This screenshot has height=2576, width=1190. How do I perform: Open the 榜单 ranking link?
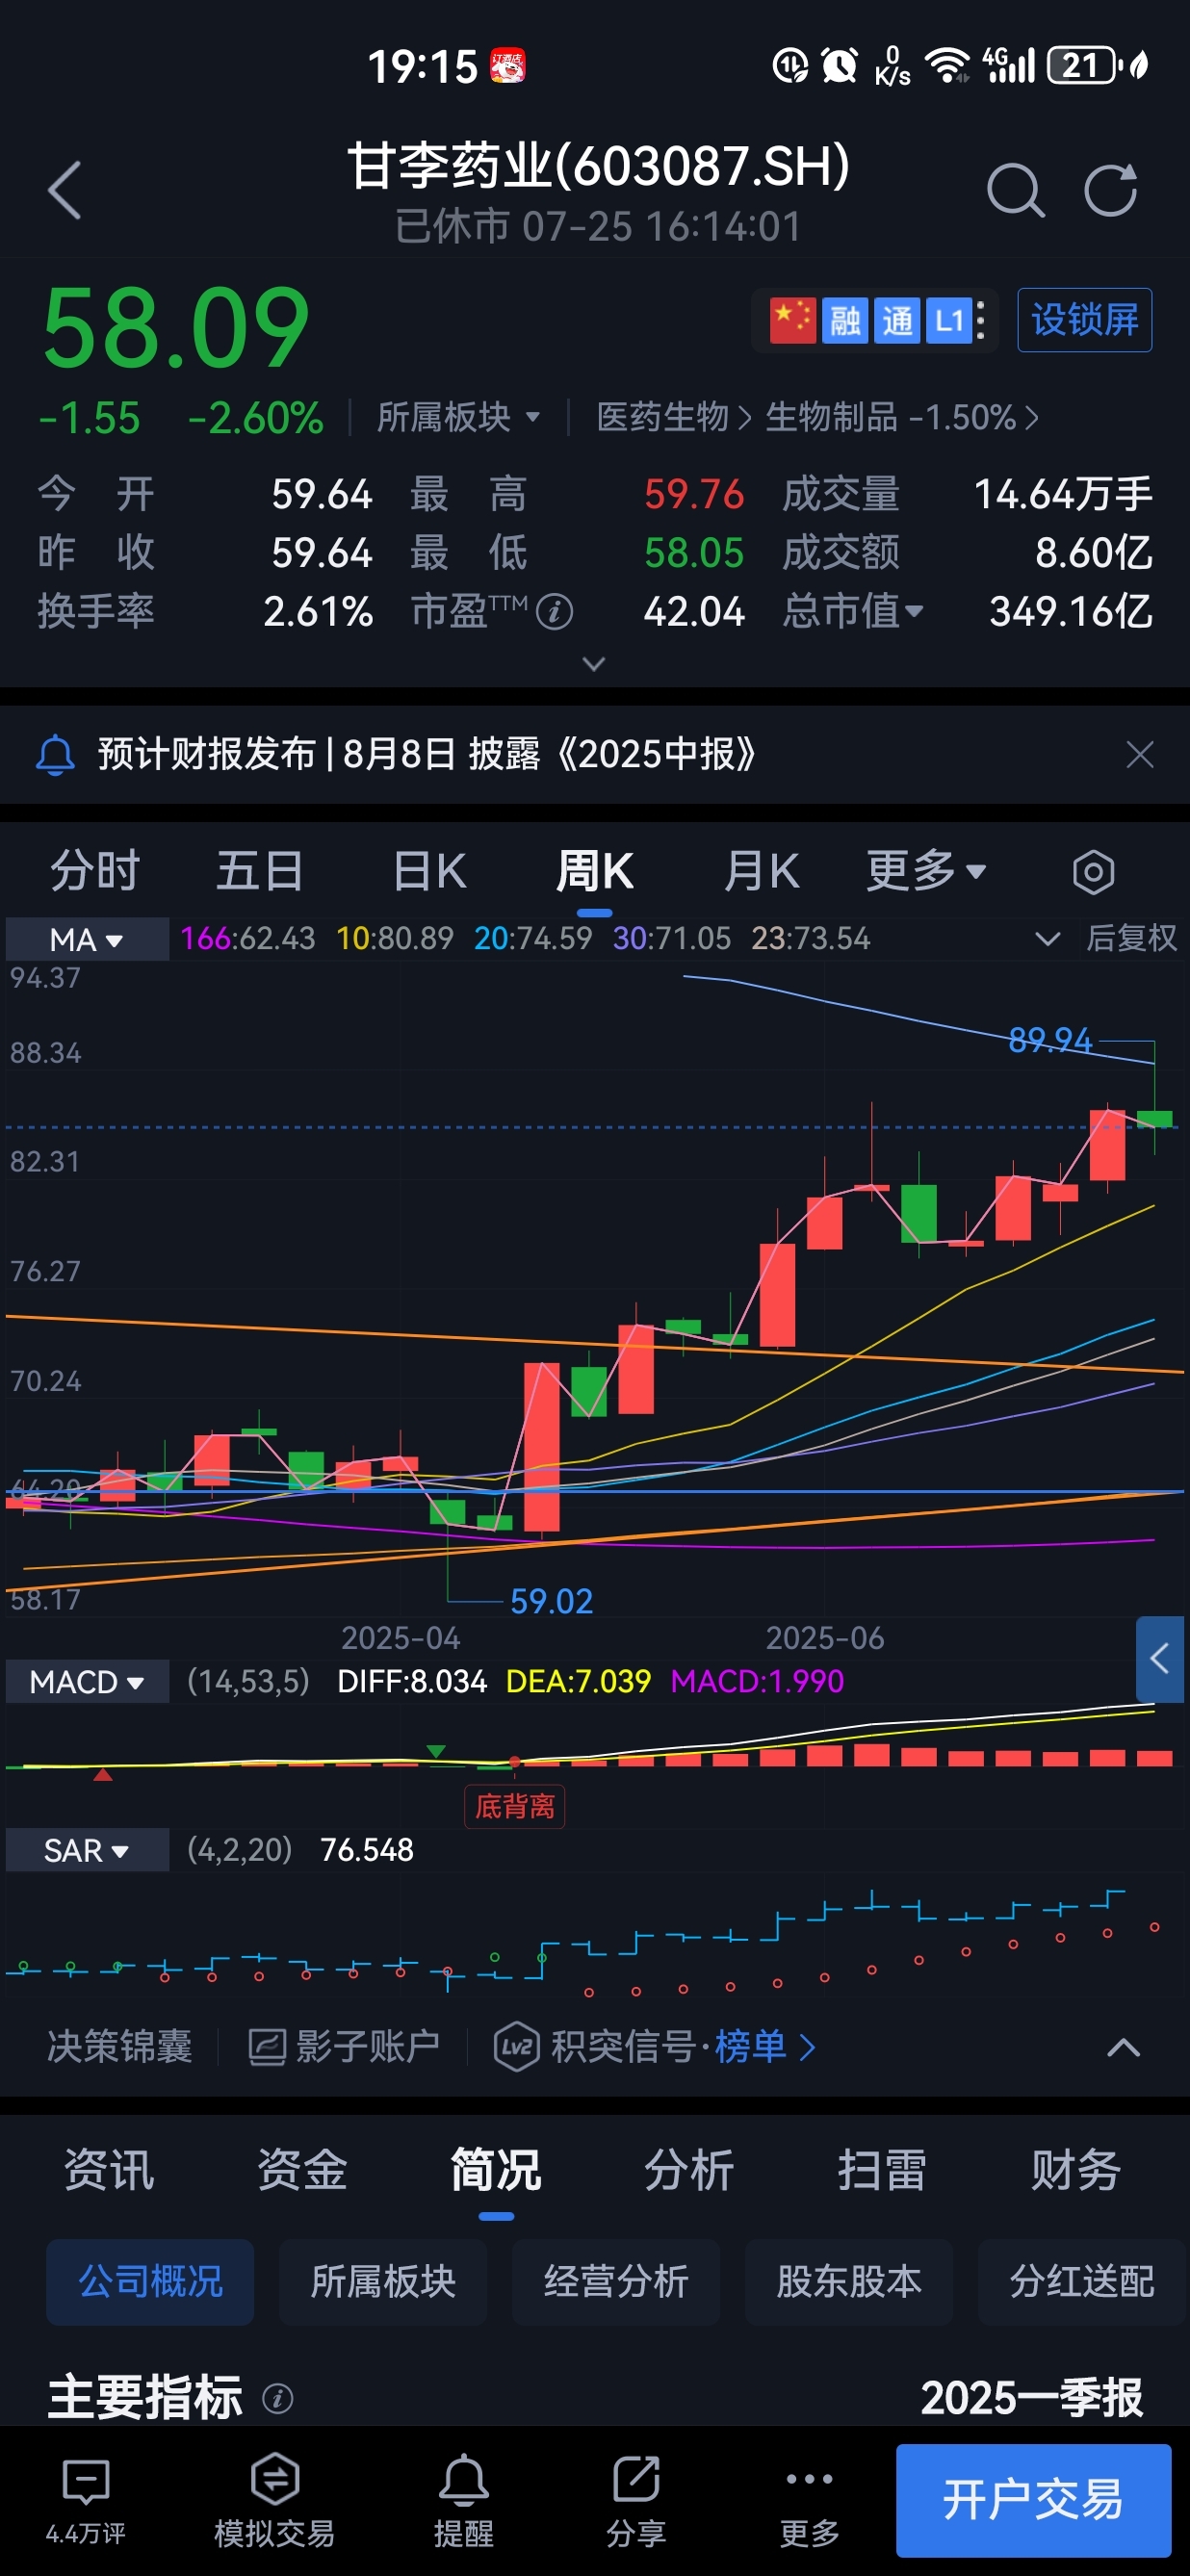(764, 2046)
